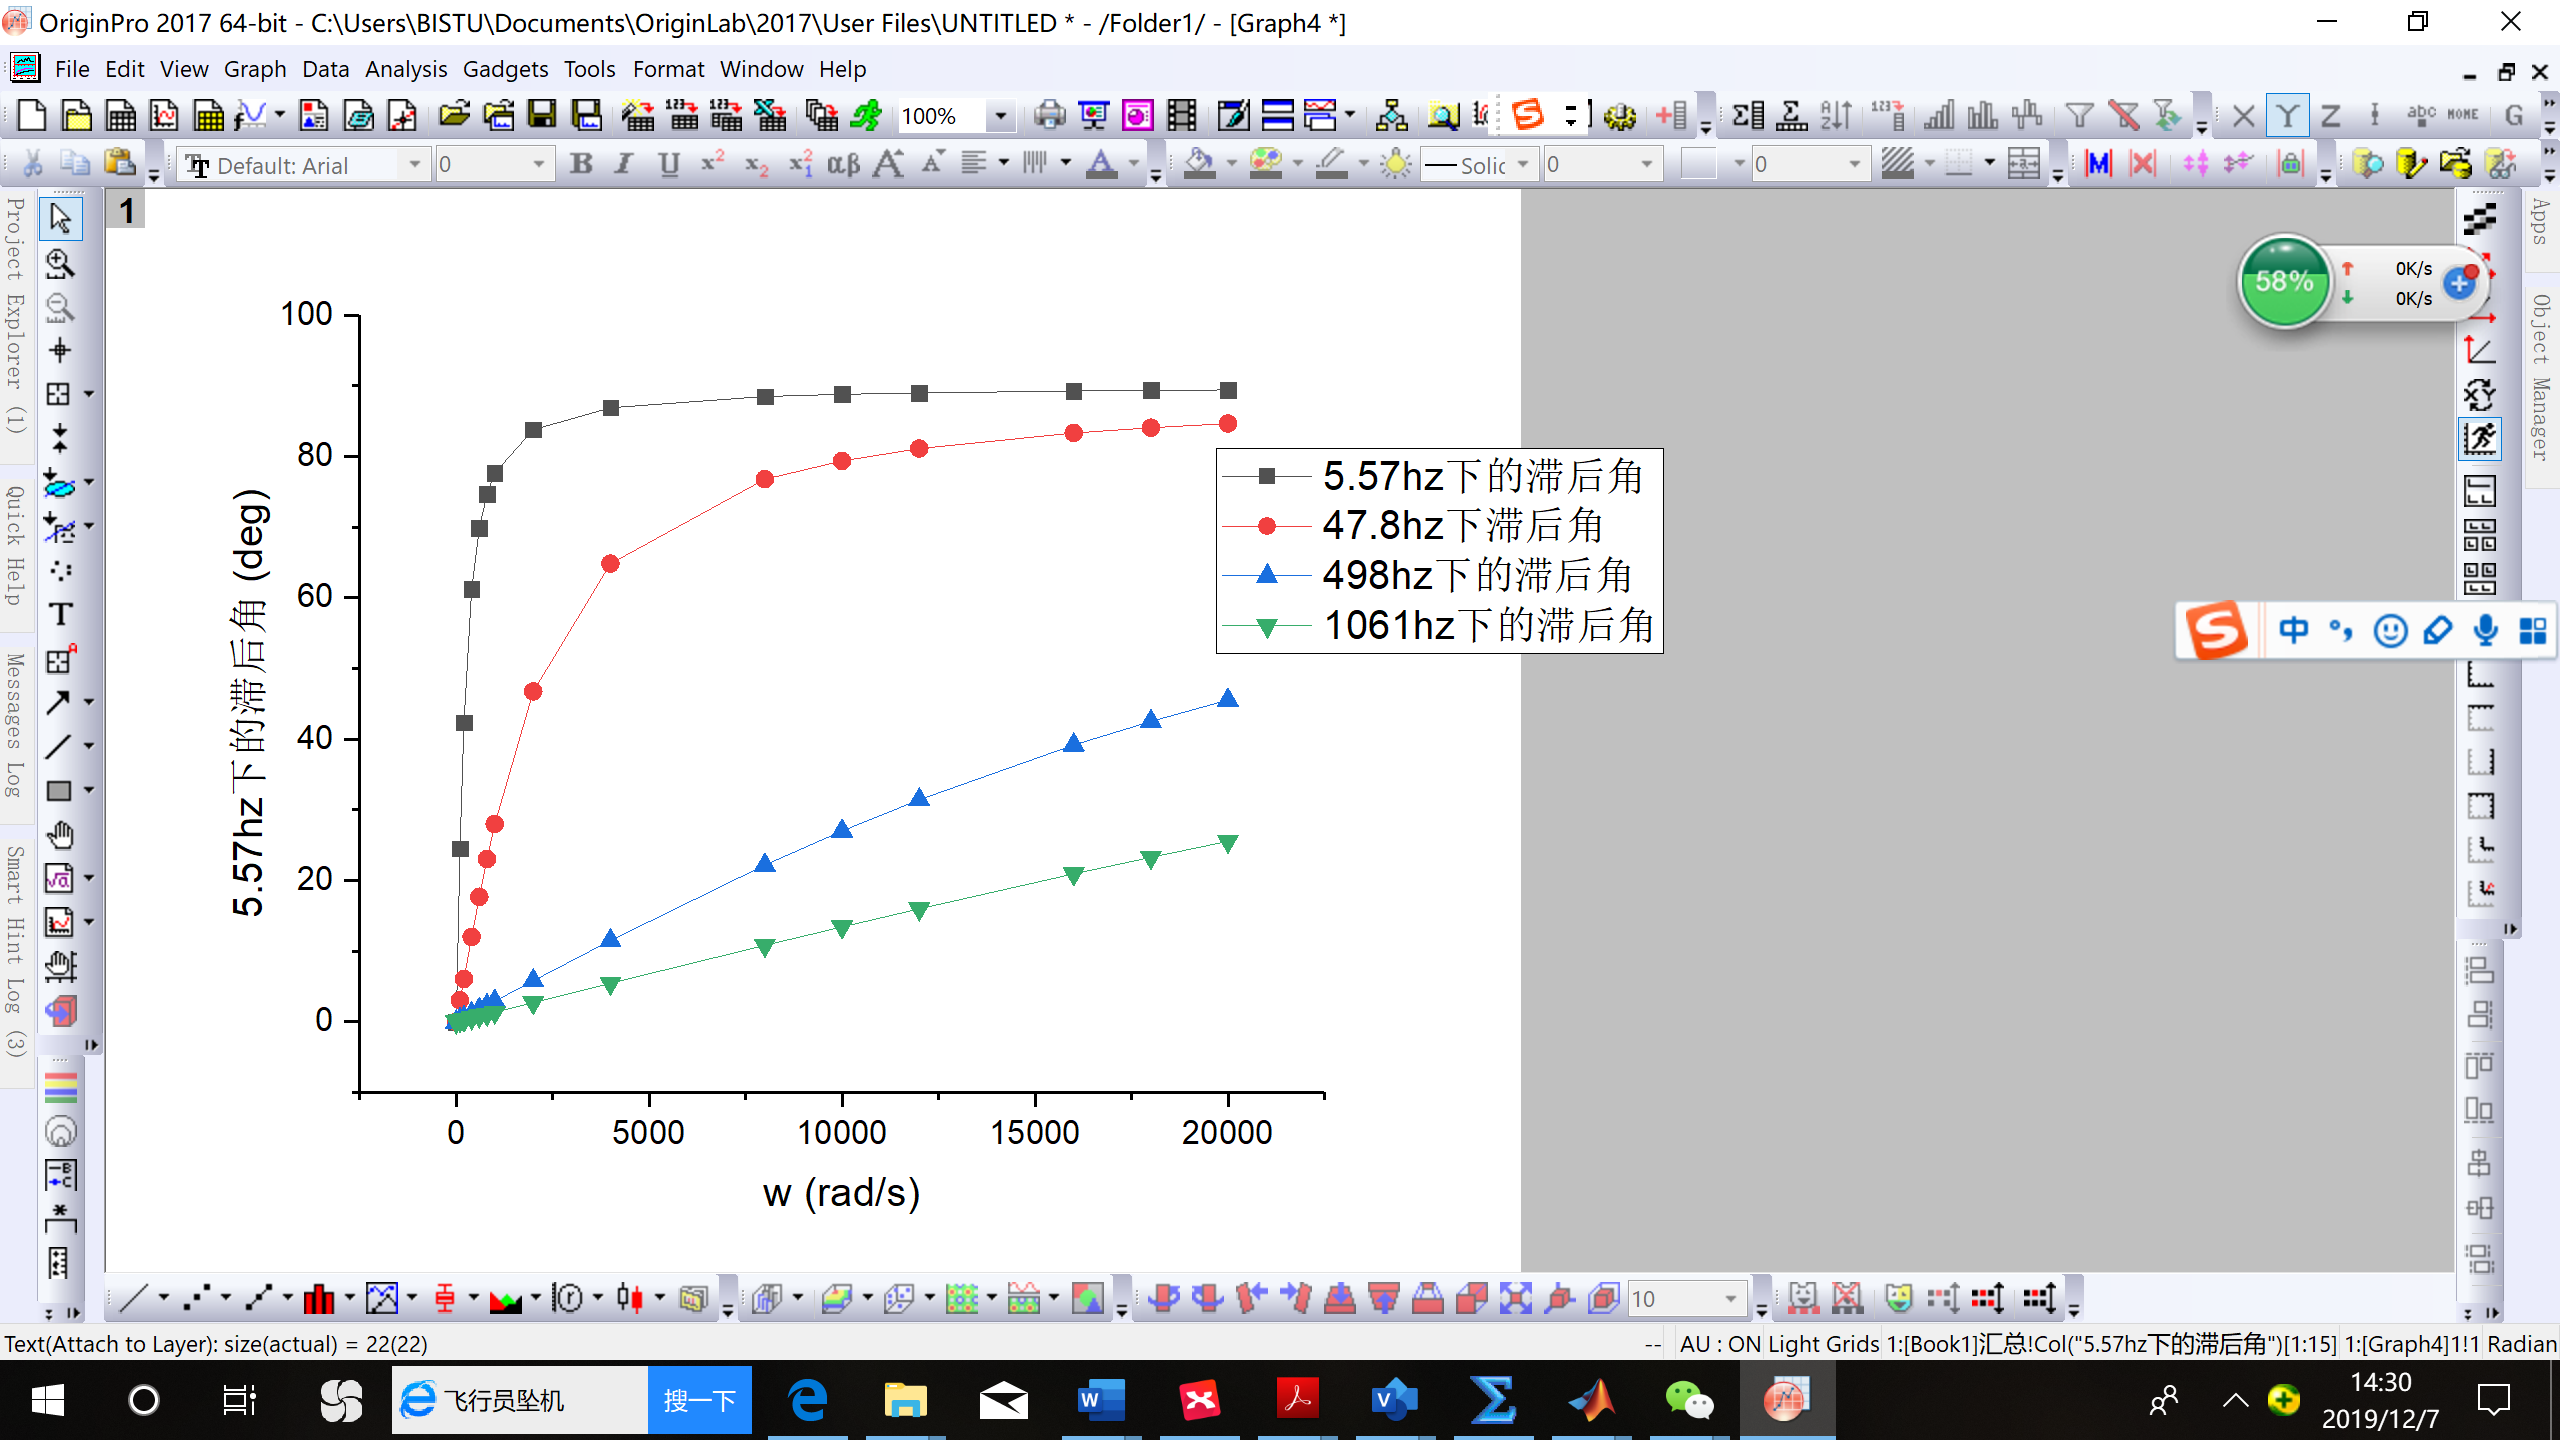This screenshot has height=1440, width=2560.
Task: Open the Analysis menu
Action: click(x=405, y=69)
